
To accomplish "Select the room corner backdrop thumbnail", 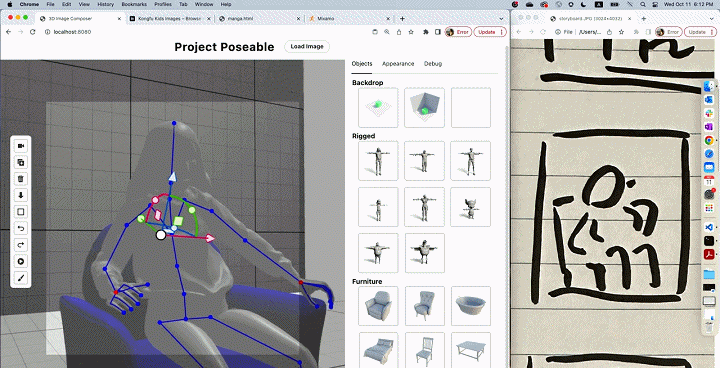I will [424, 108].
